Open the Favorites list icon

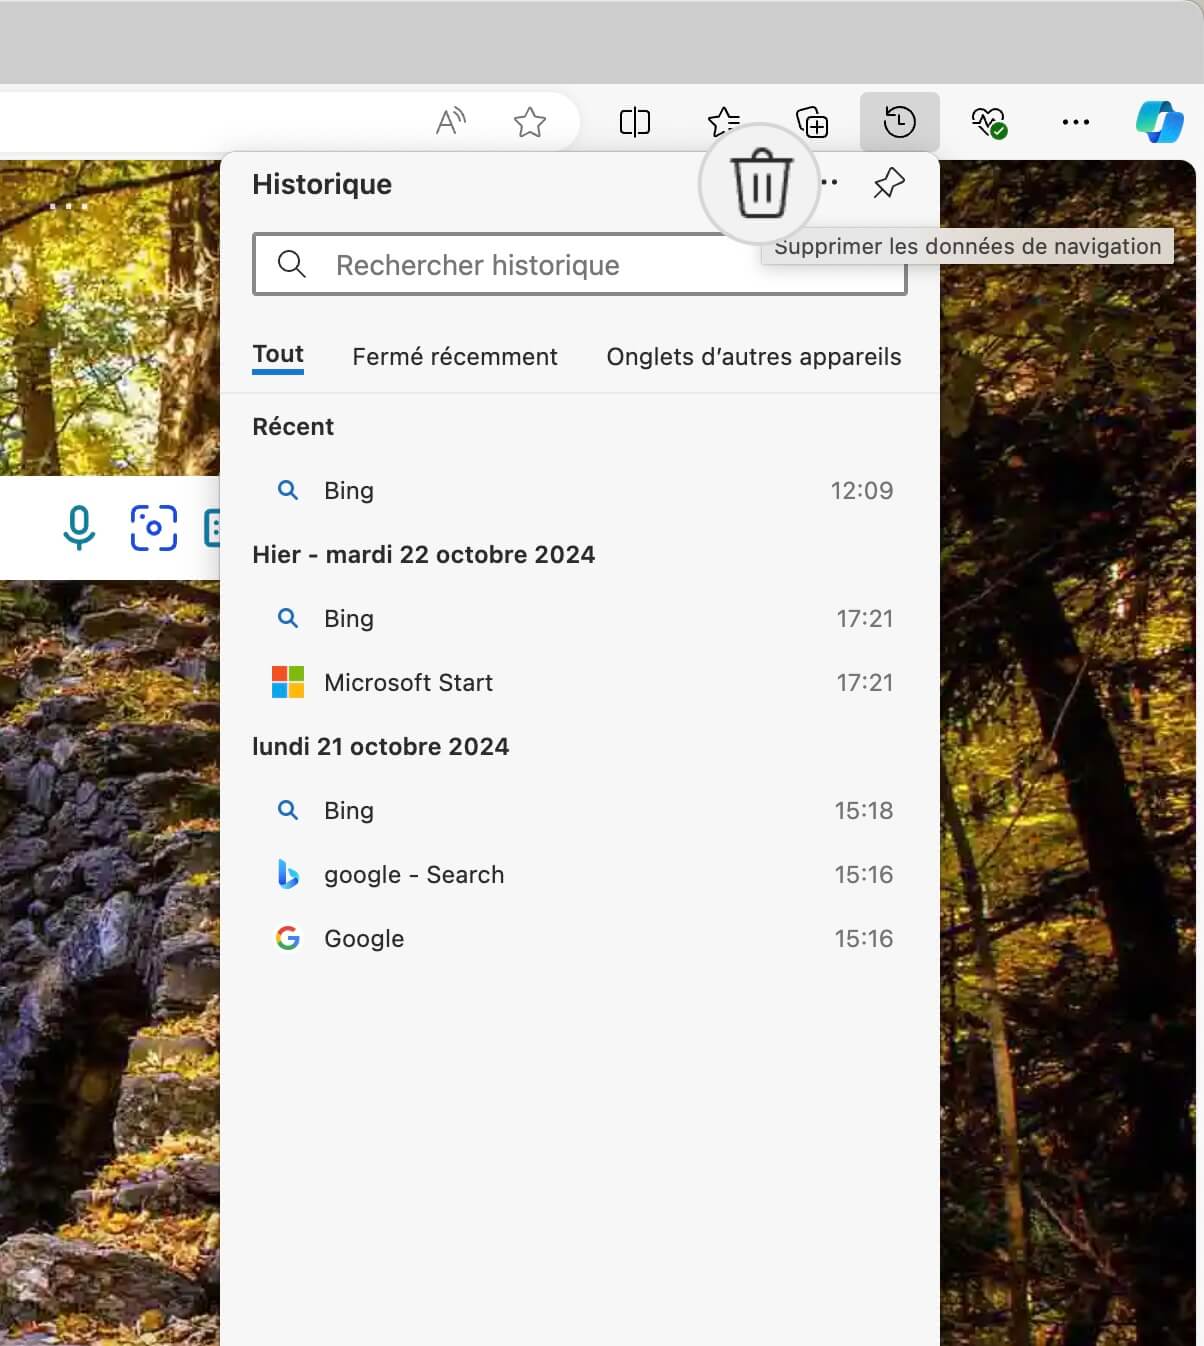click(x=723, y=122)
